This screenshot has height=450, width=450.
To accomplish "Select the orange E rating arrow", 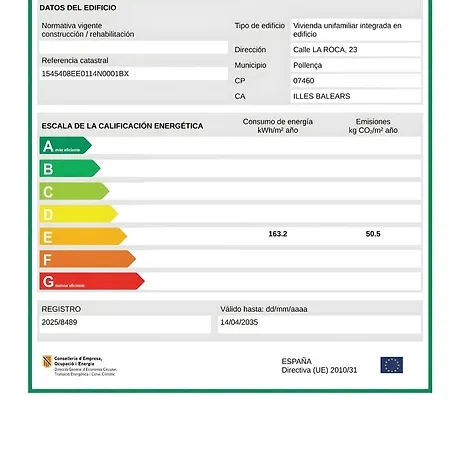I will click(83, 236).
